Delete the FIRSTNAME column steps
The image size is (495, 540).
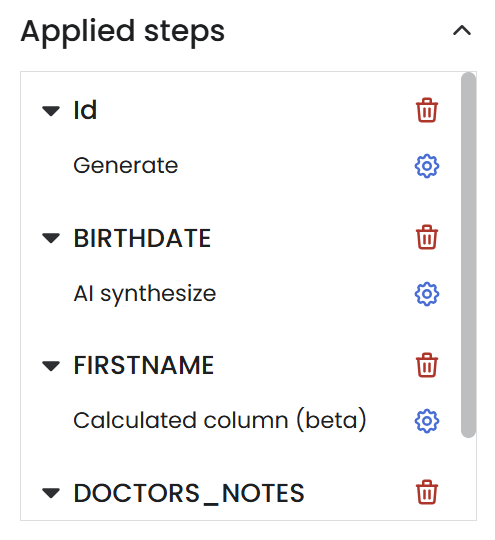click(426, 365)
